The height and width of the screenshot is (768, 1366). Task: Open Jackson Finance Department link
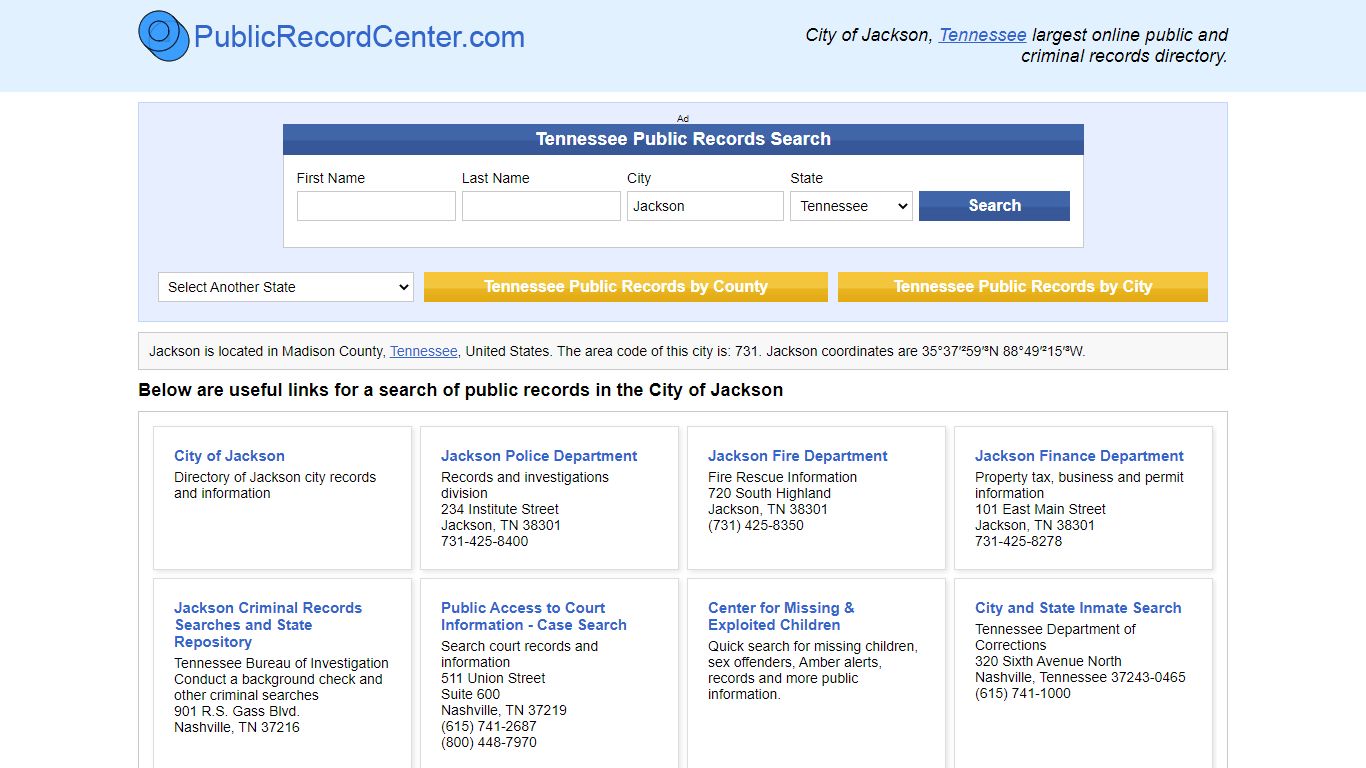click(x=1079, y=456)
